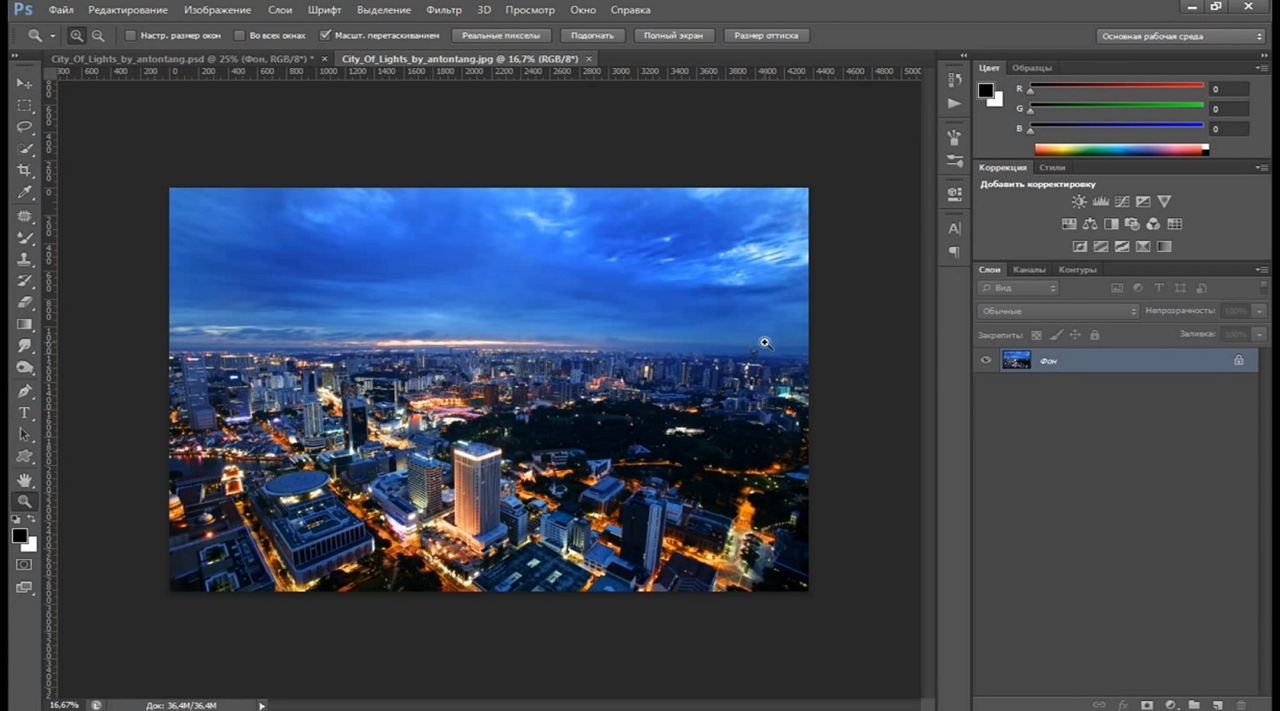Select the Eraser tool
The height and width of the screenshot is (711, 1280).
coord(25,303)
